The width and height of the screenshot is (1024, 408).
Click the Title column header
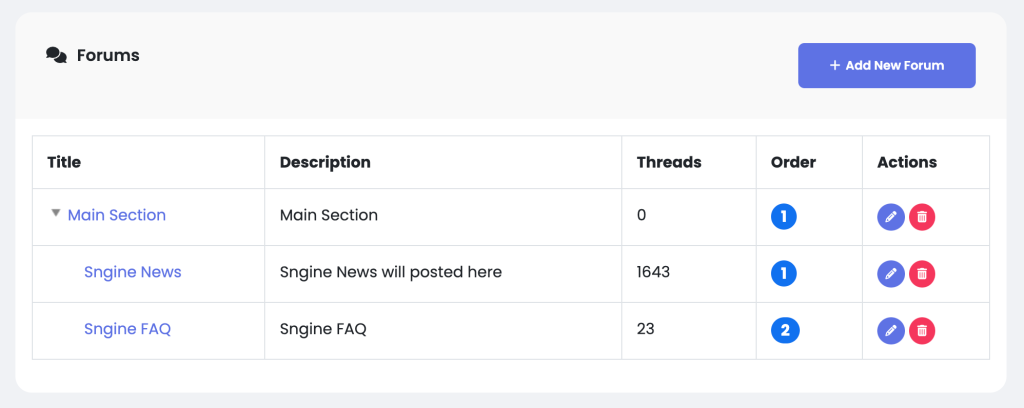tap(64, 162)
